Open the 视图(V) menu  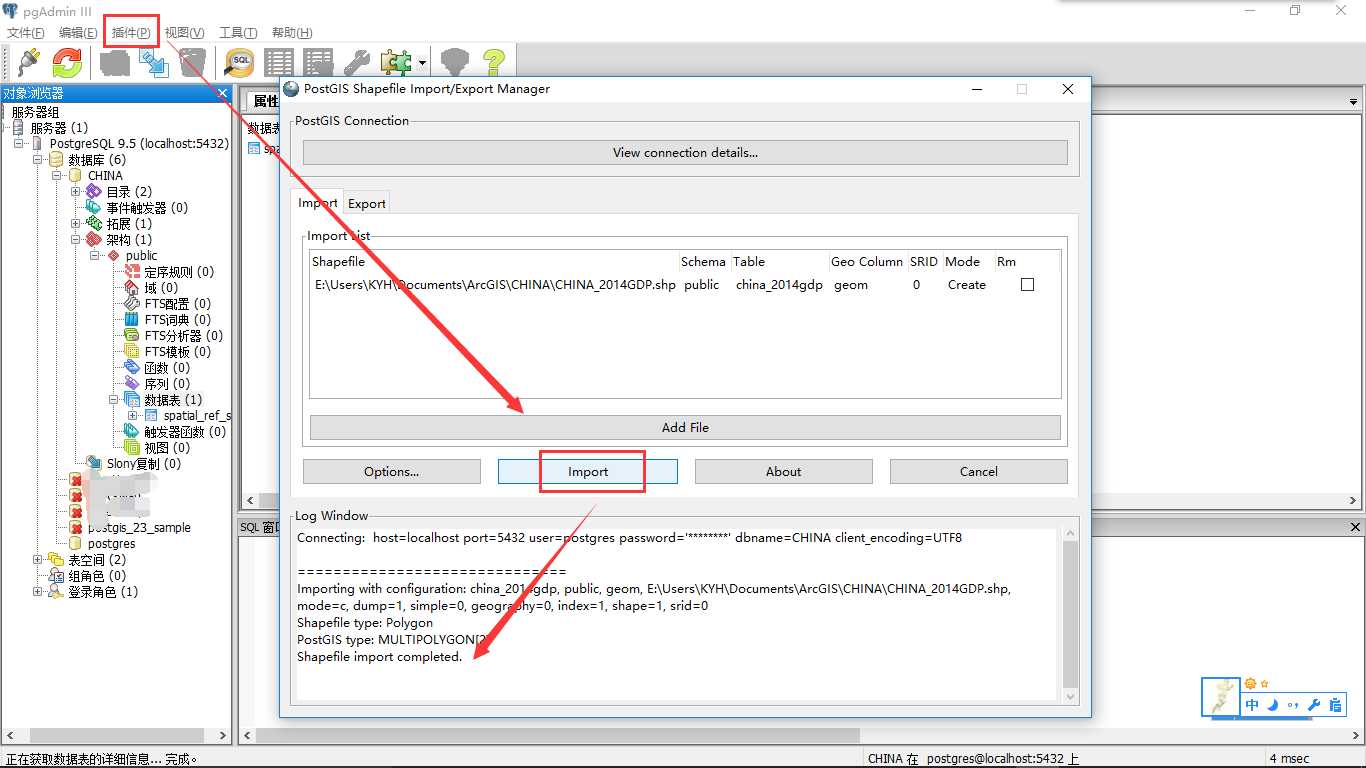click(x=184, y=33)
